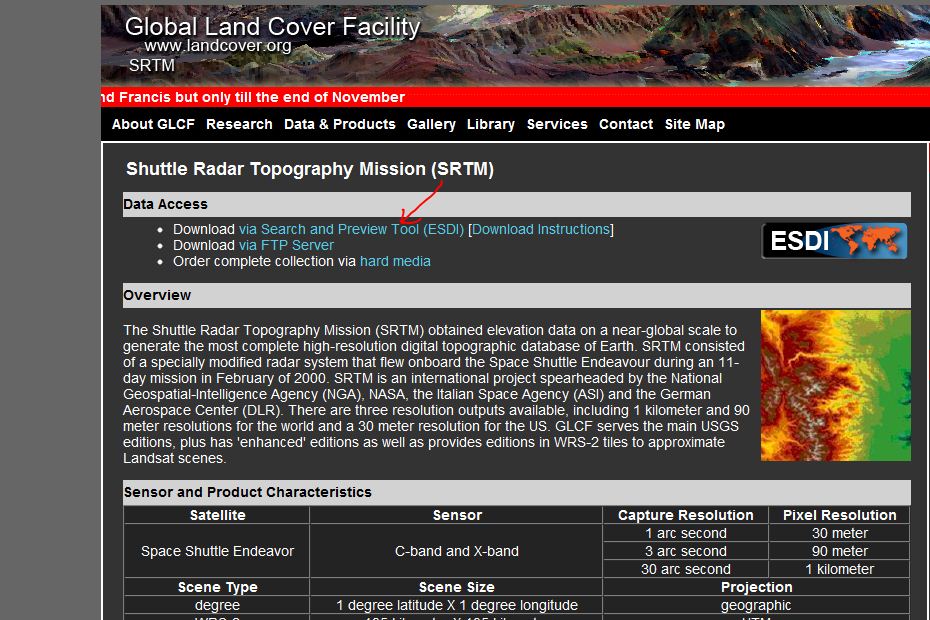This screenshot has width=930, height=620.
Task: Open the Search and Preview Tool (ESDI) link
Action: [x=351, y=229]
